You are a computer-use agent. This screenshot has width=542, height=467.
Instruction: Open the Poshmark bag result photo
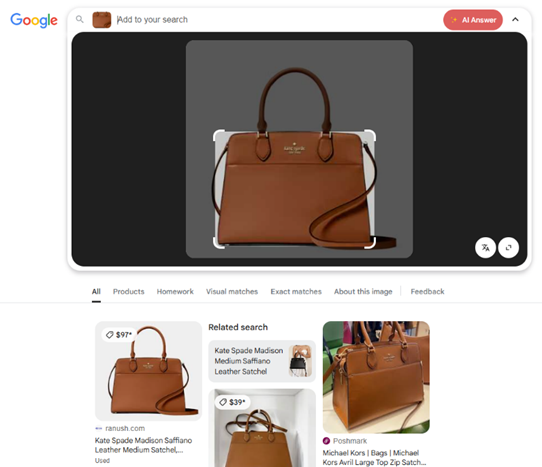(x=376, y=377)
